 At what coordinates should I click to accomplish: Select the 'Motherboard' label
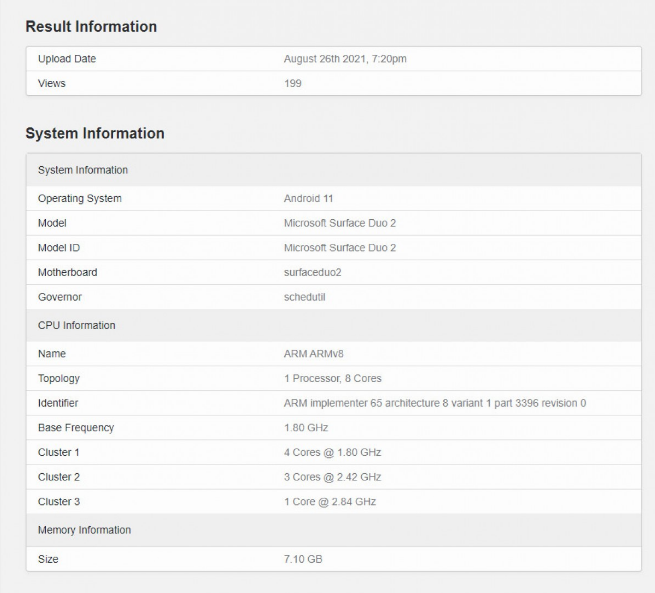point(68,272)
